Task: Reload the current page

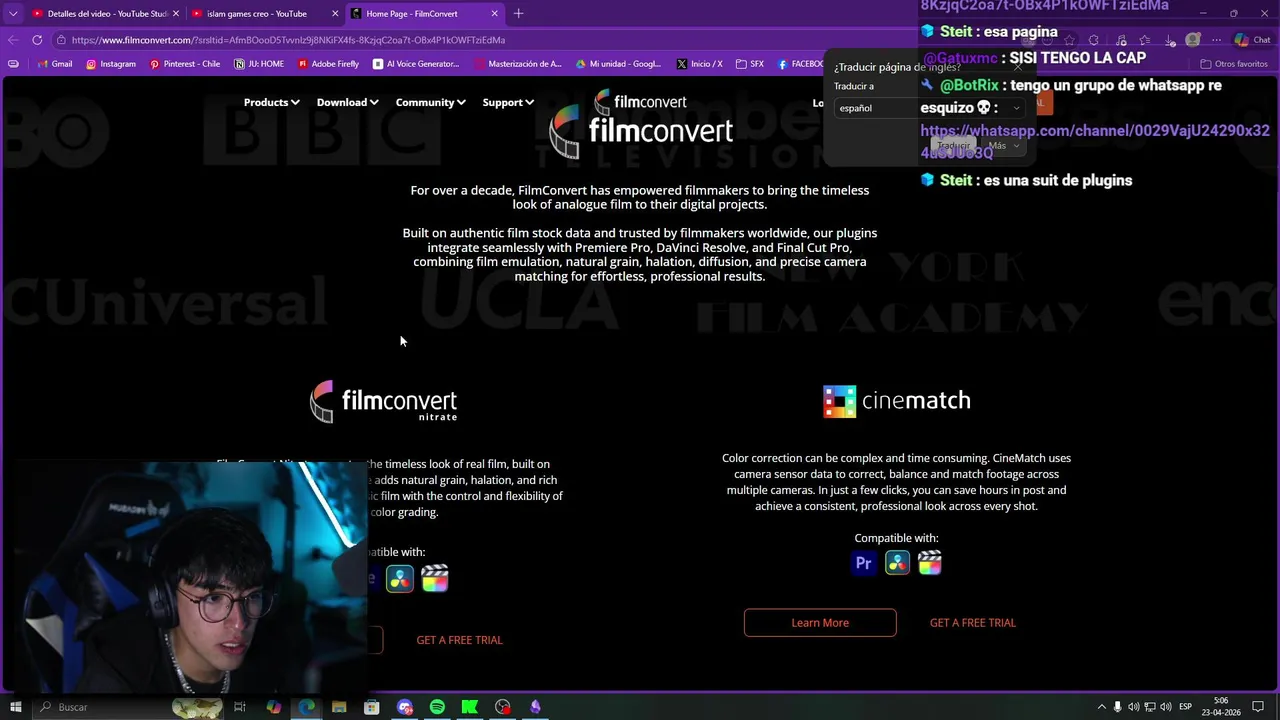Action: pyautogui.click(x=37, y=40)
